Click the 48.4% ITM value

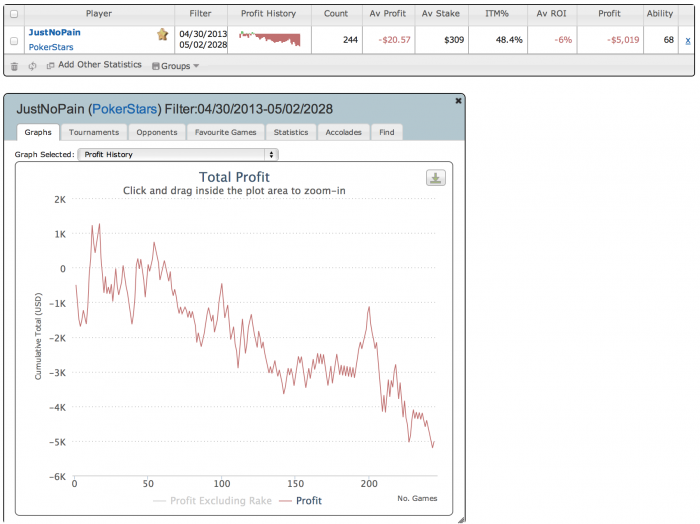click(509, 40)
